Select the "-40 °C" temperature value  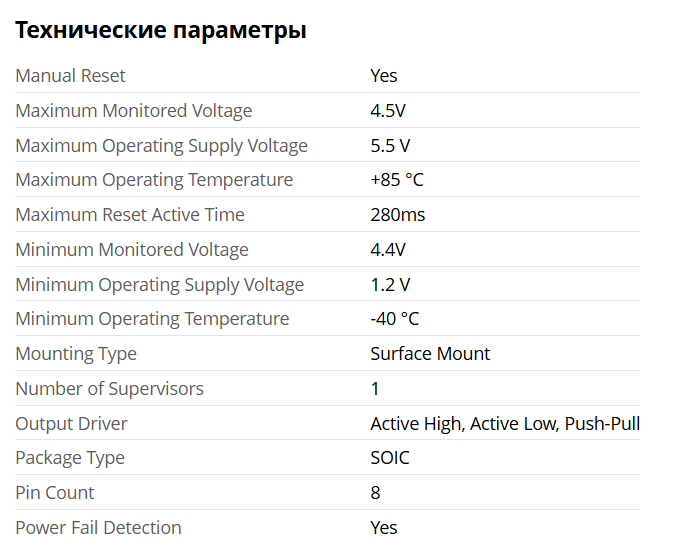click(394, 319)
